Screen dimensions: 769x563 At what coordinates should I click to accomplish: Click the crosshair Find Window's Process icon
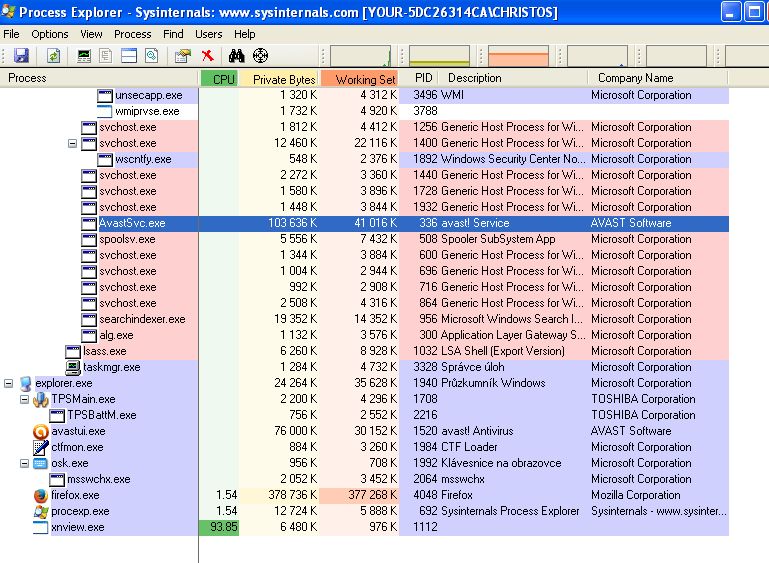coord(260,55)
